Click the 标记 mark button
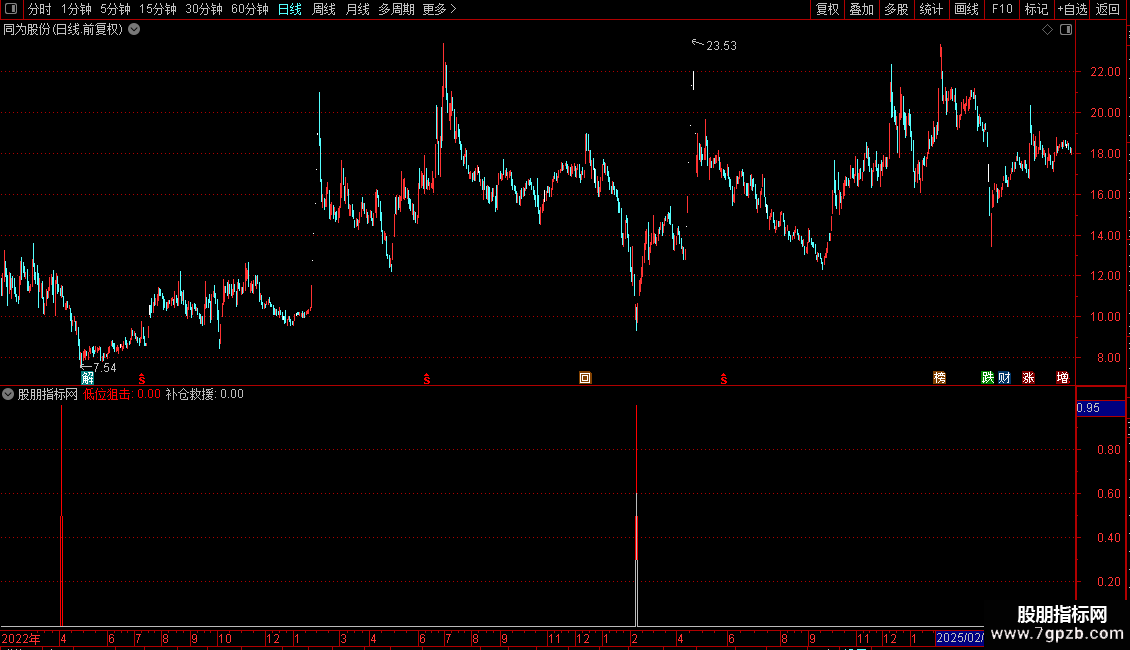Screen dimensions: 1130x650 [1036, 9]
